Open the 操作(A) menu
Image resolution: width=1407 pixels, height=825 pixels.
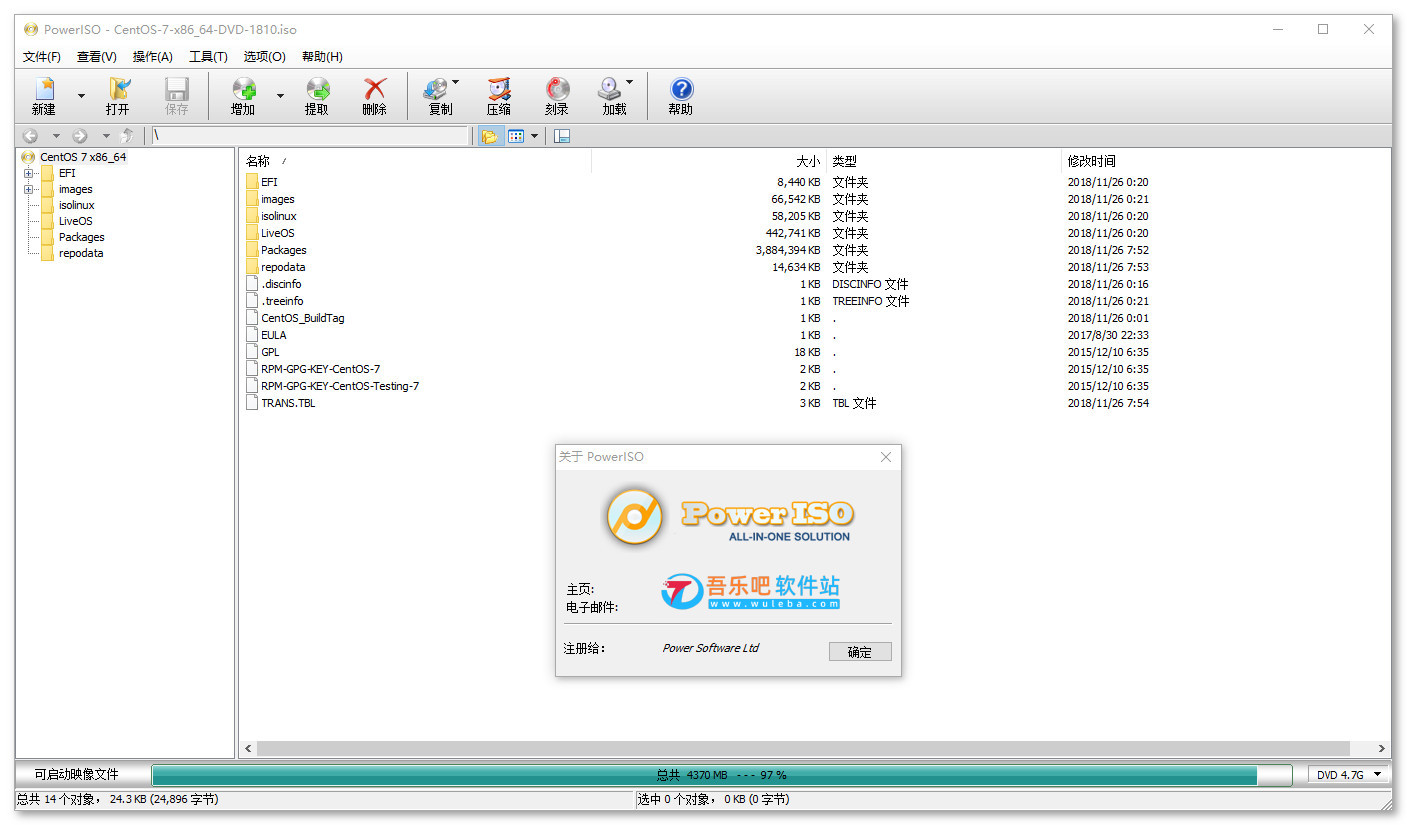click(153, 57)
